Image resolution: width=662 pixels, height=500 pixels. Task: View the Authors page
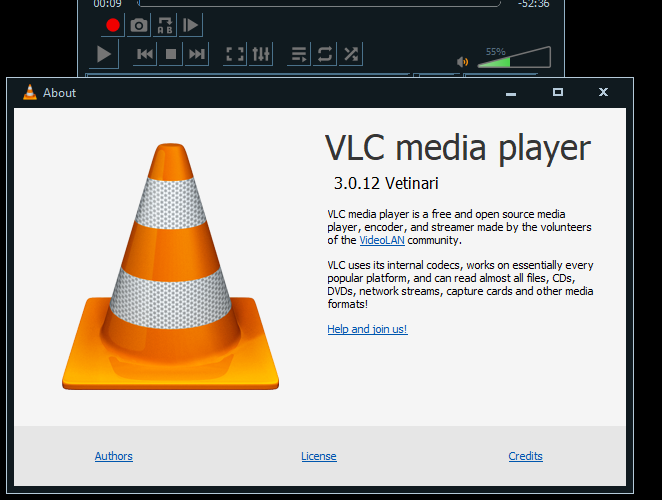tap(114, 456)
